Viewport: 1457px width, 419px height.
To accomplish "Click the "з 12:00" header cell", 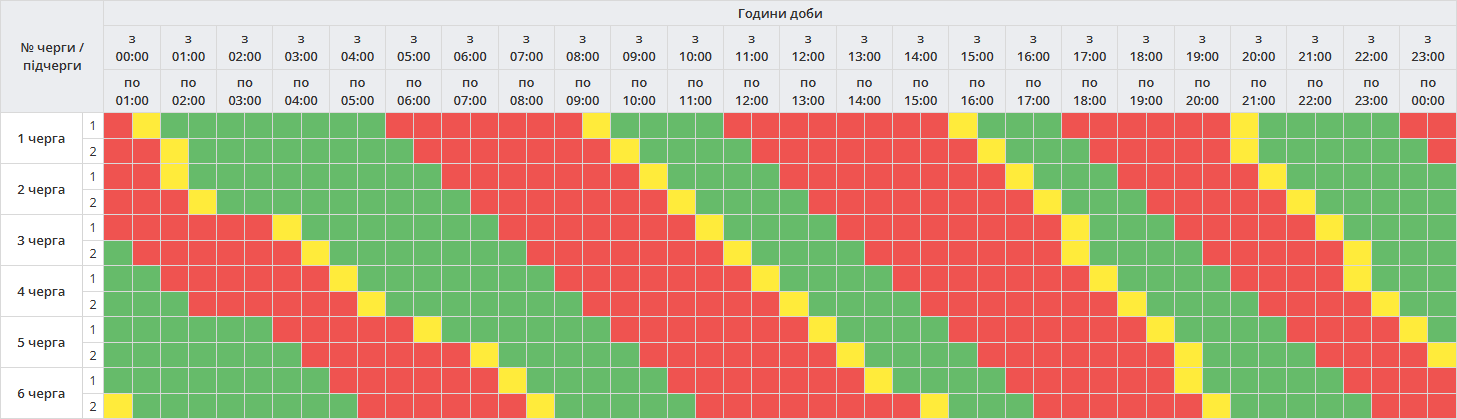I will coord(808,48).
